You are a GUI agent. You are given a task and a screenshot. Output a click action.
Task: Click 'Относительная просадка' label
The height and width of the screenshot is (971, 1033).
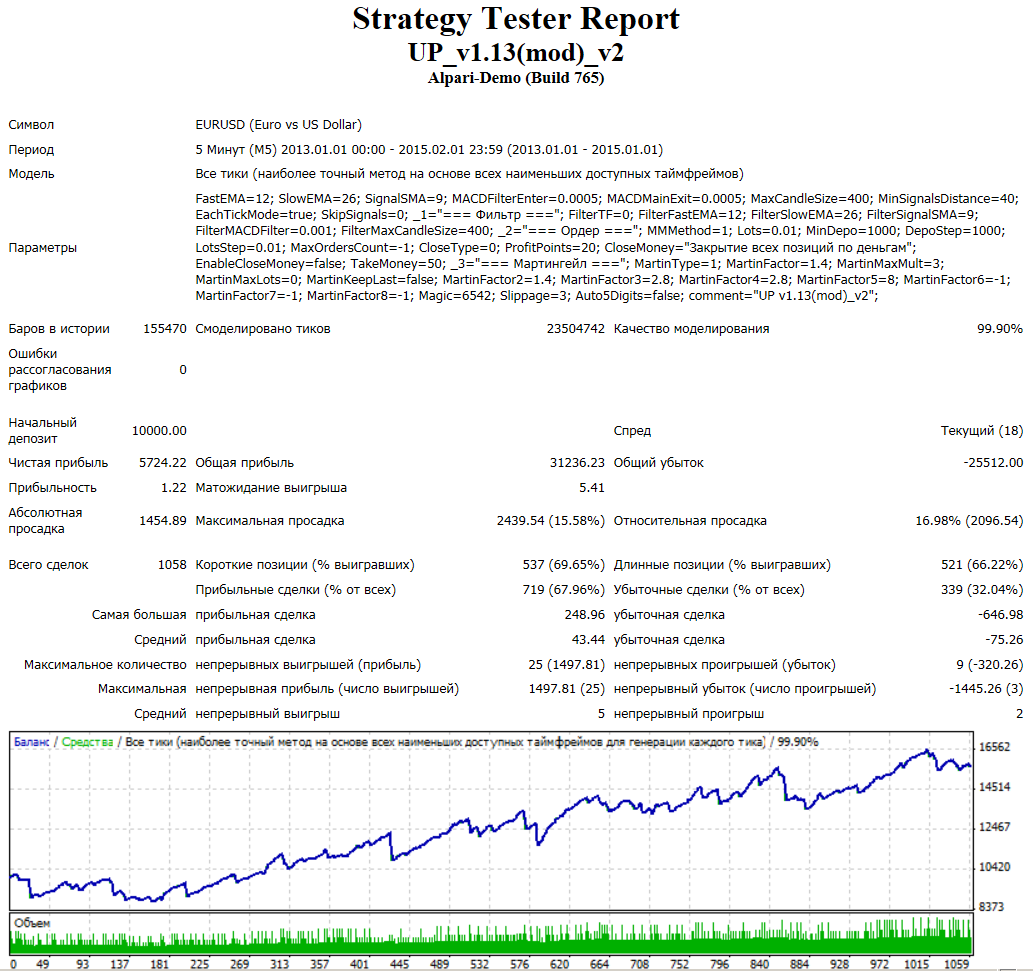[x=690, y=521]
